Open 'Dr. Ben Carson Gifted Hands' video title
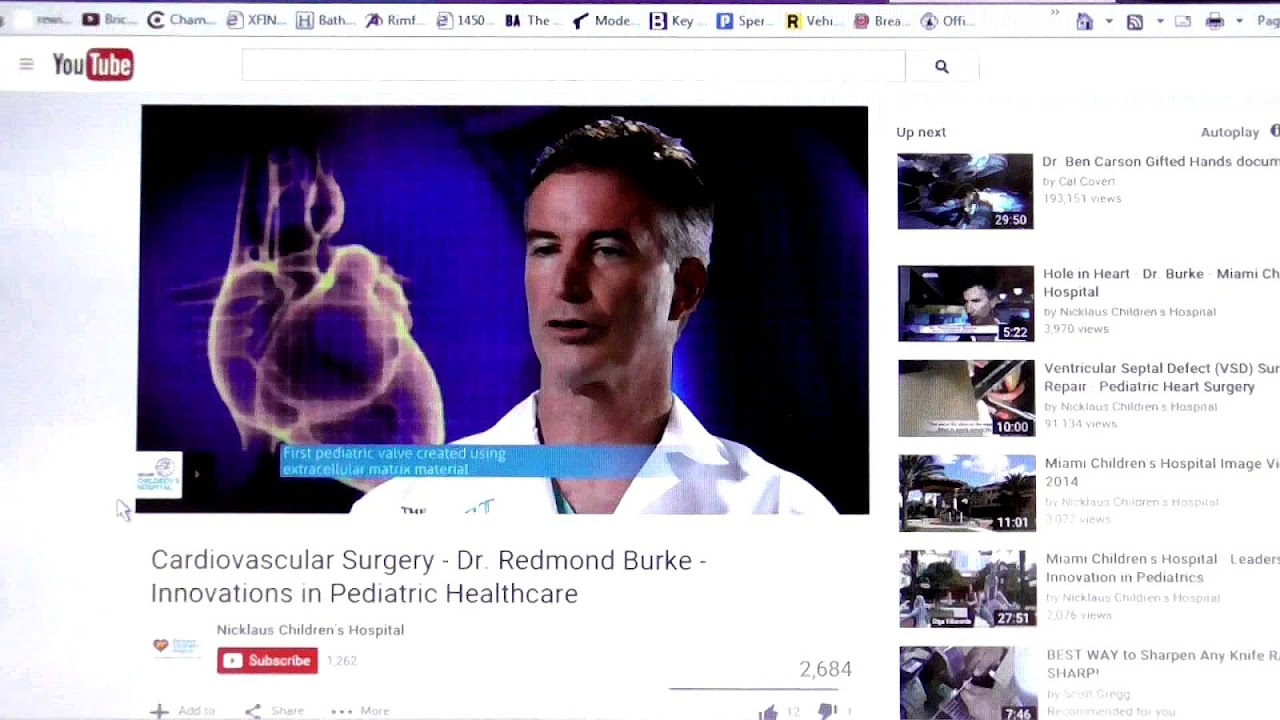This screenshot has height=720, width=1280. 1160,162
